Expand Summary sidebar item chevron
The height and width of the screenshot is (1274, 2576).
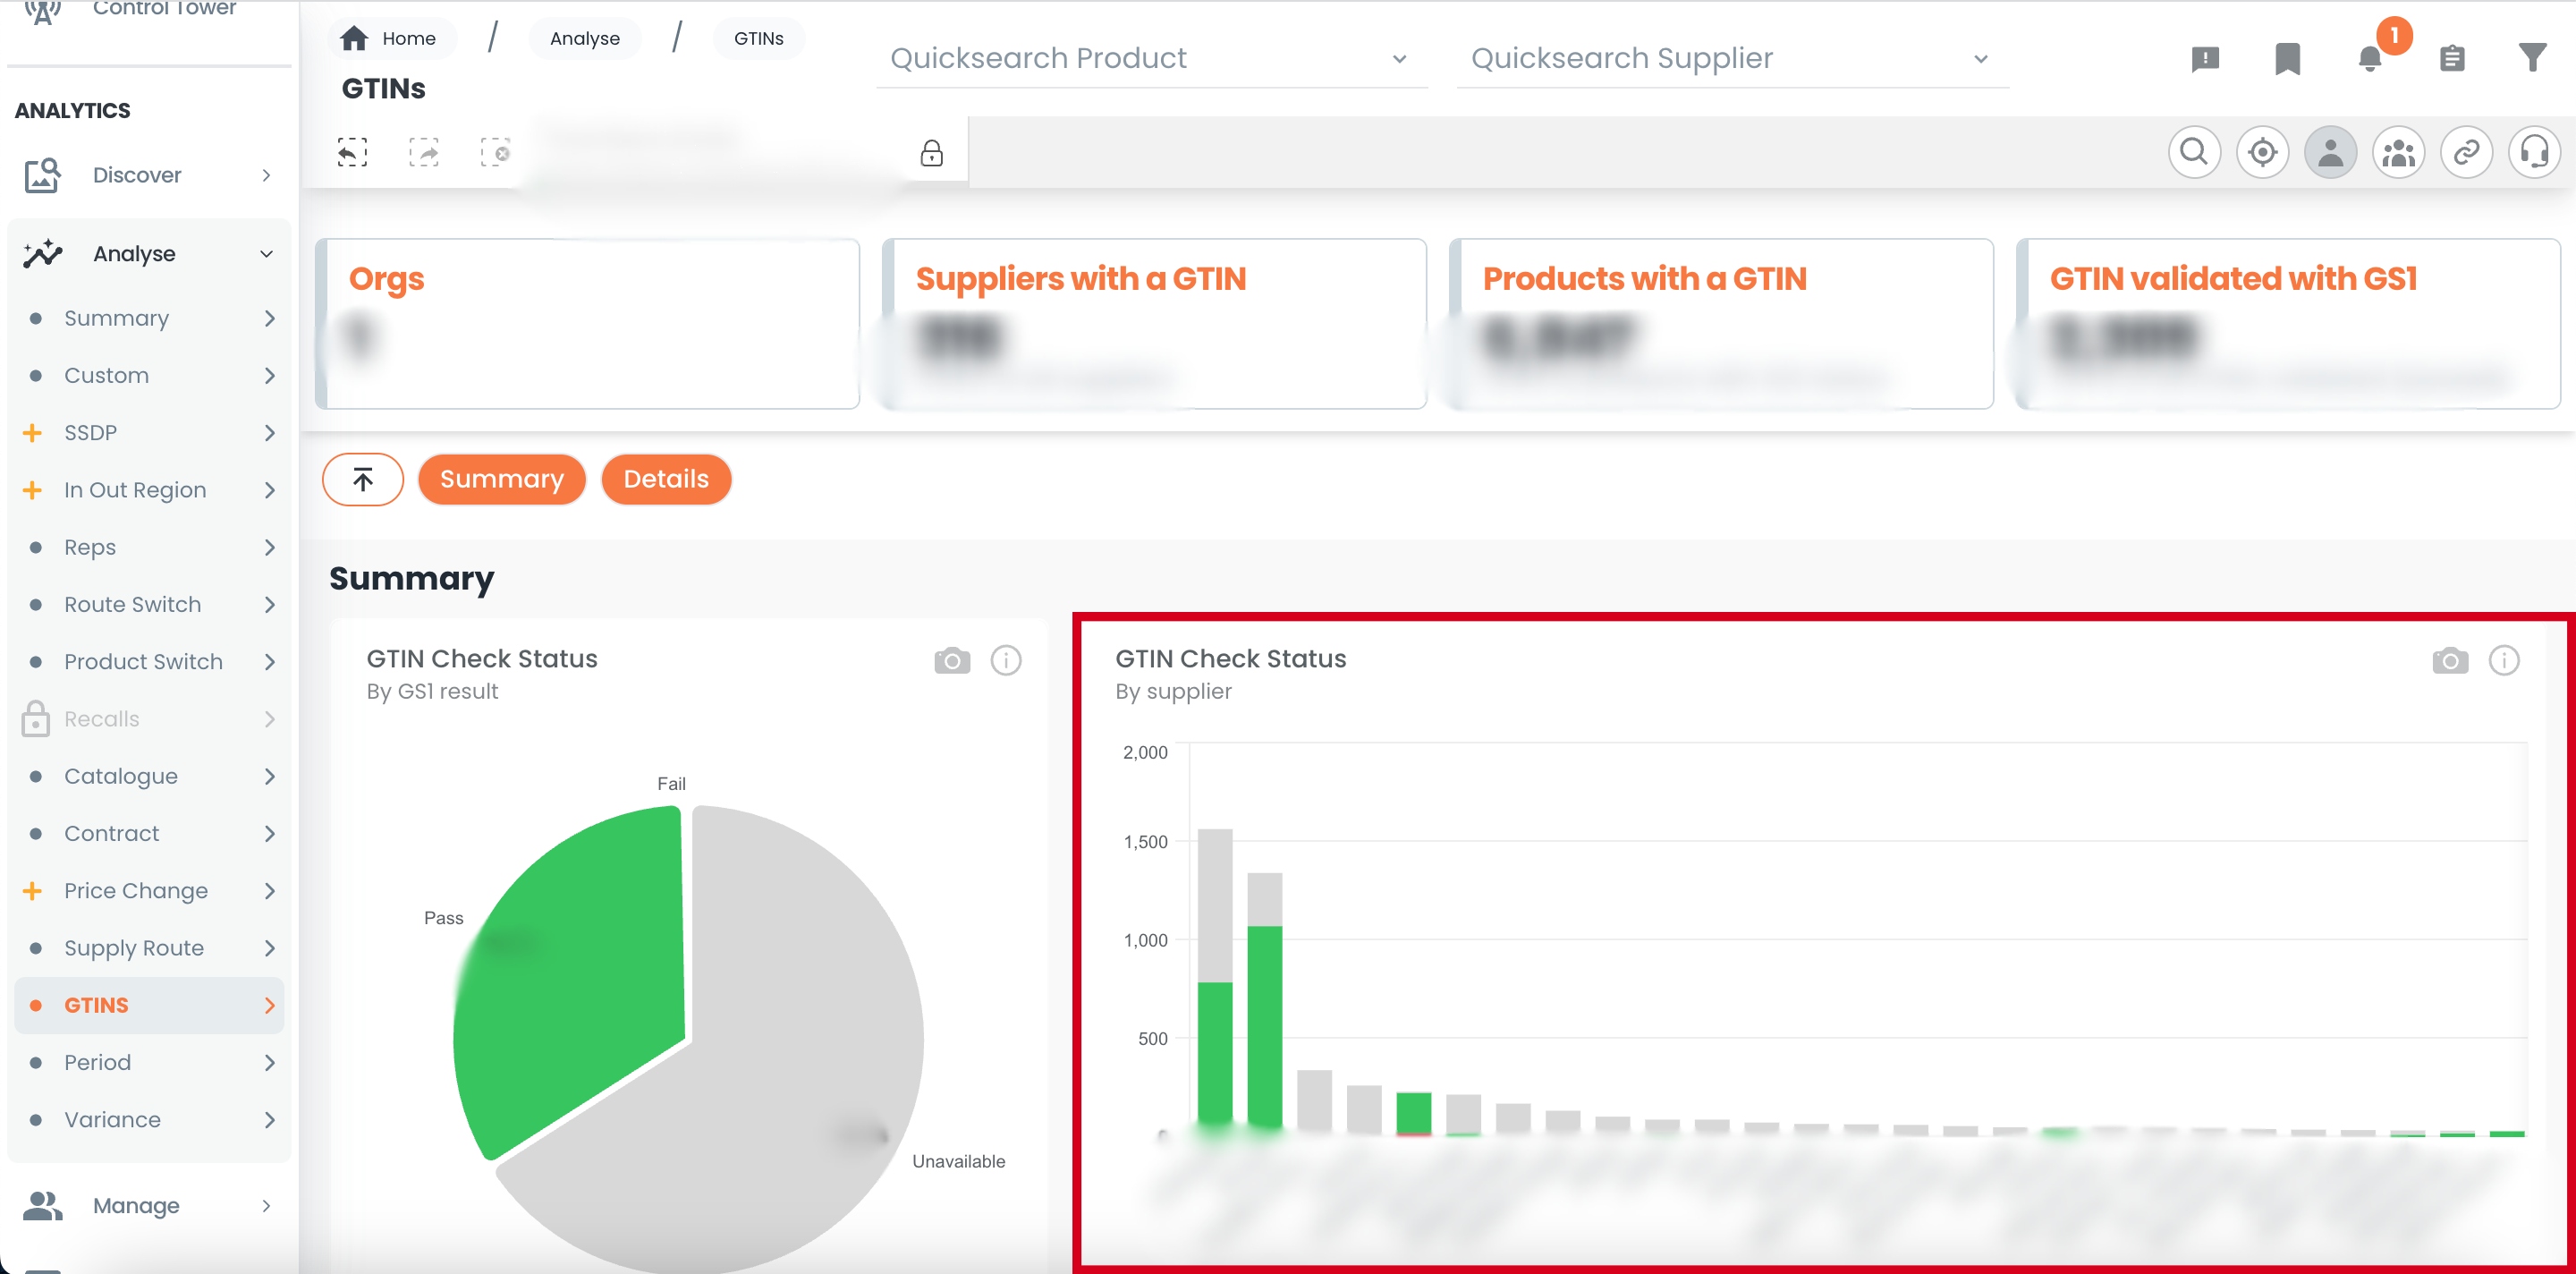coord(269,318)
